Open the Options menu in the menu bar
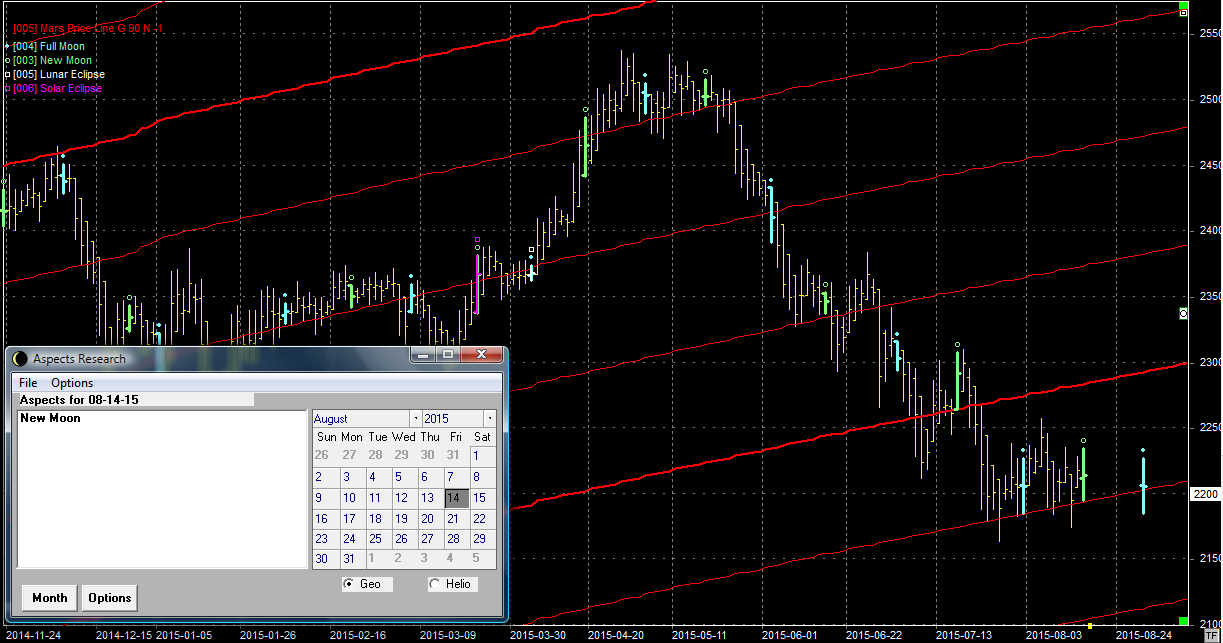This screenshot has width=1223, height=643. pyautogui.click(x=72, y=383)
